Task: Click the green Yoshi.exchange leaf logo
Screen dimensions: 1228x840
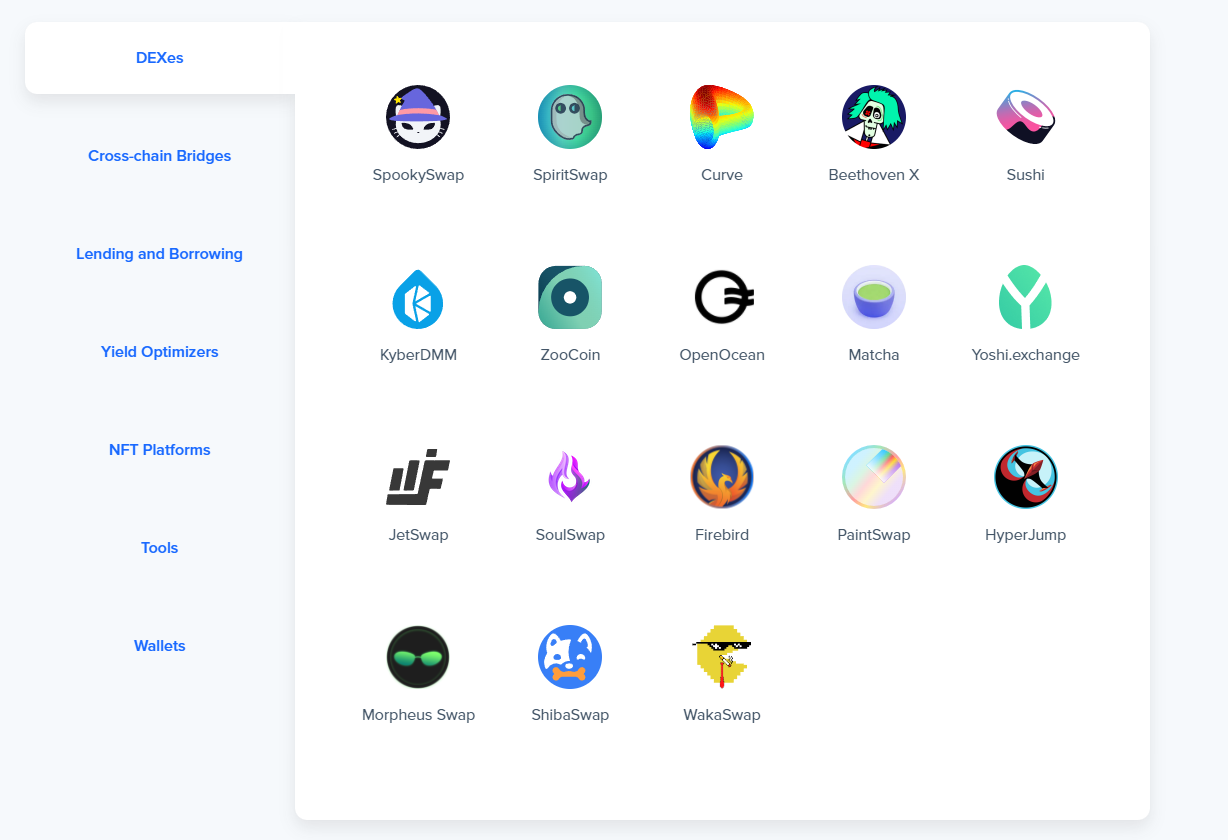Action: 1026,297
